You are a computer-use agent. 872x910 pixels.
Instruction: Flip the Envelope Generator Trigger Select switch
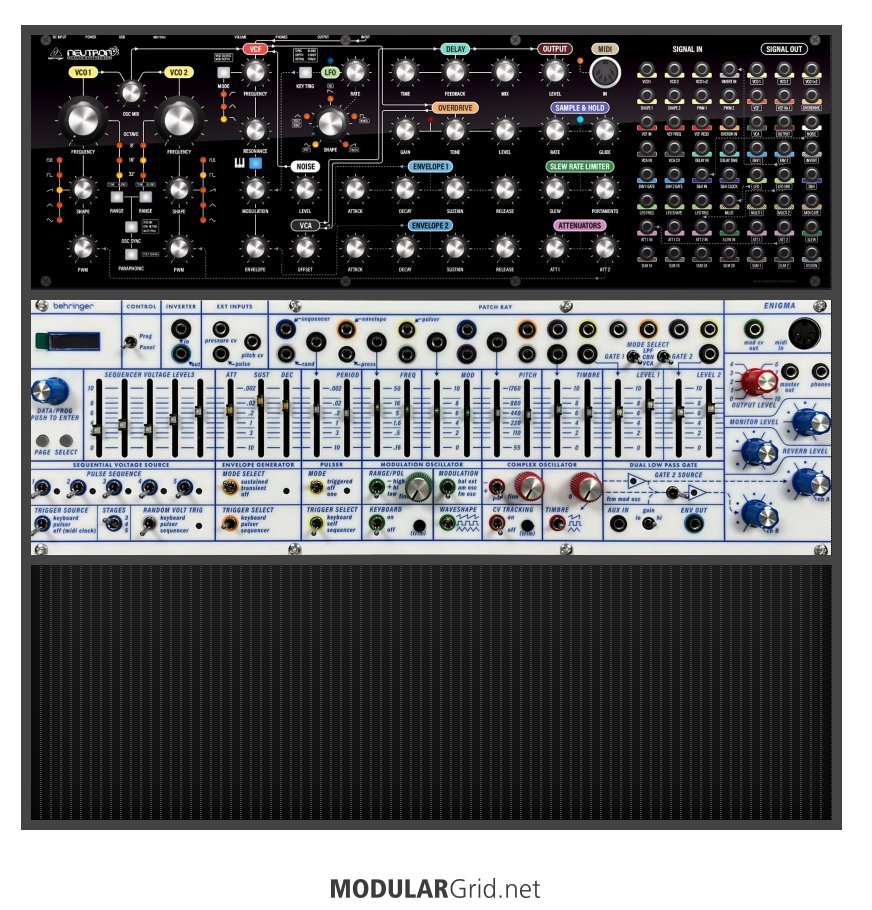tap(230, 523)
